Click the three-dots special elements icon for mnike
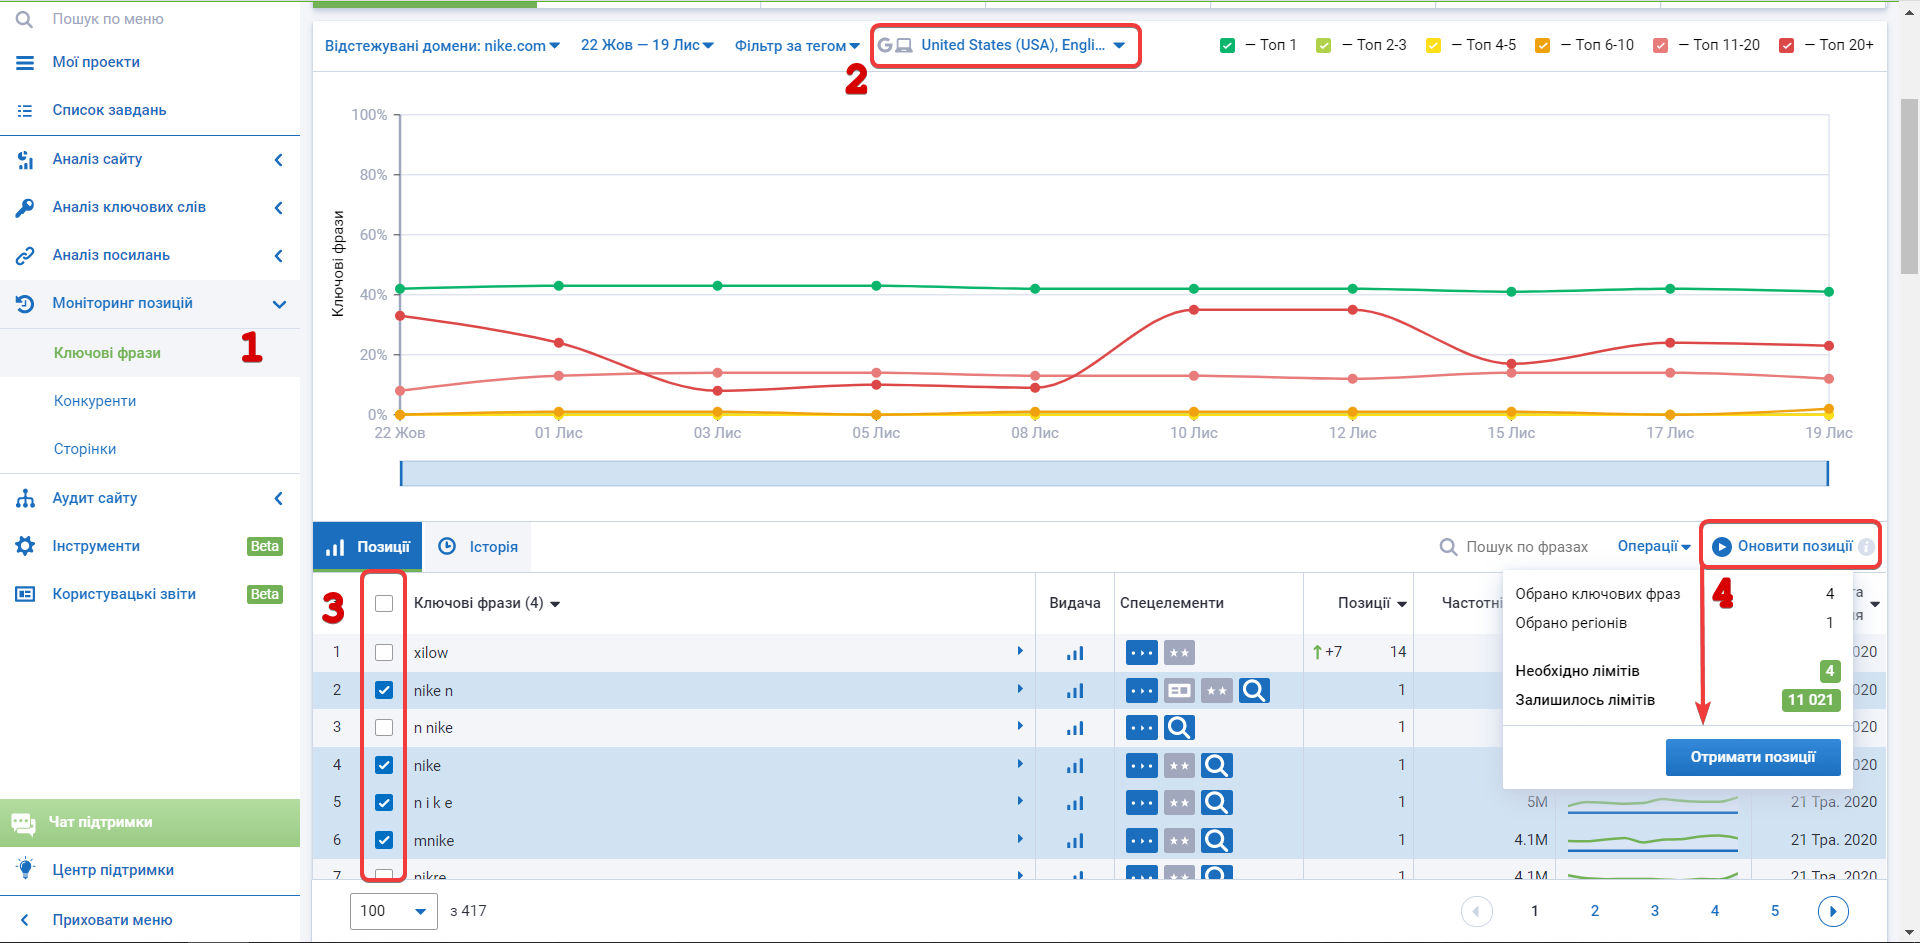 pyautogui.click(x=1141, y=841)
